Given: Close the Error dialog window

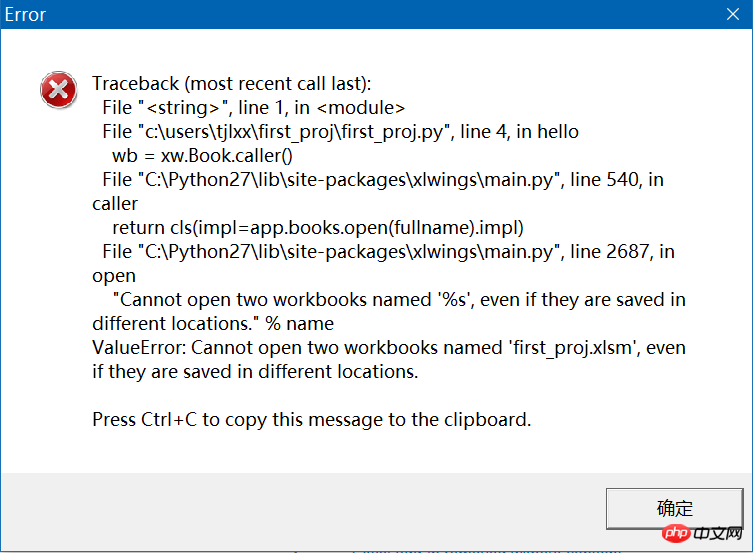Looking at the screenshot, I should pyautogui.click(x=733, y=15).
